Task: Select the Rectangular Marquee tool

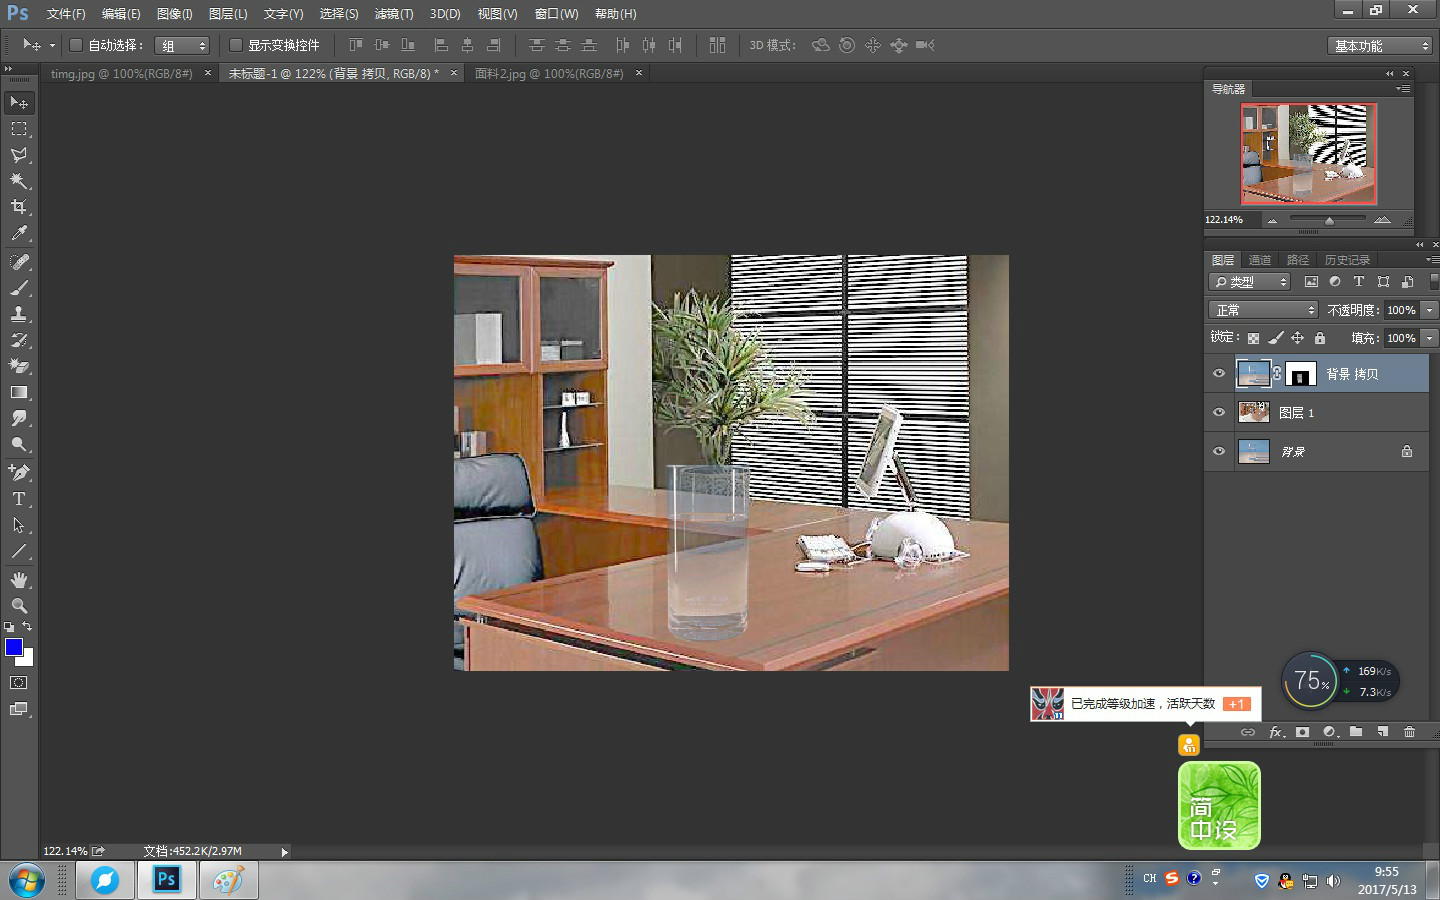Action: click(19, 129)
